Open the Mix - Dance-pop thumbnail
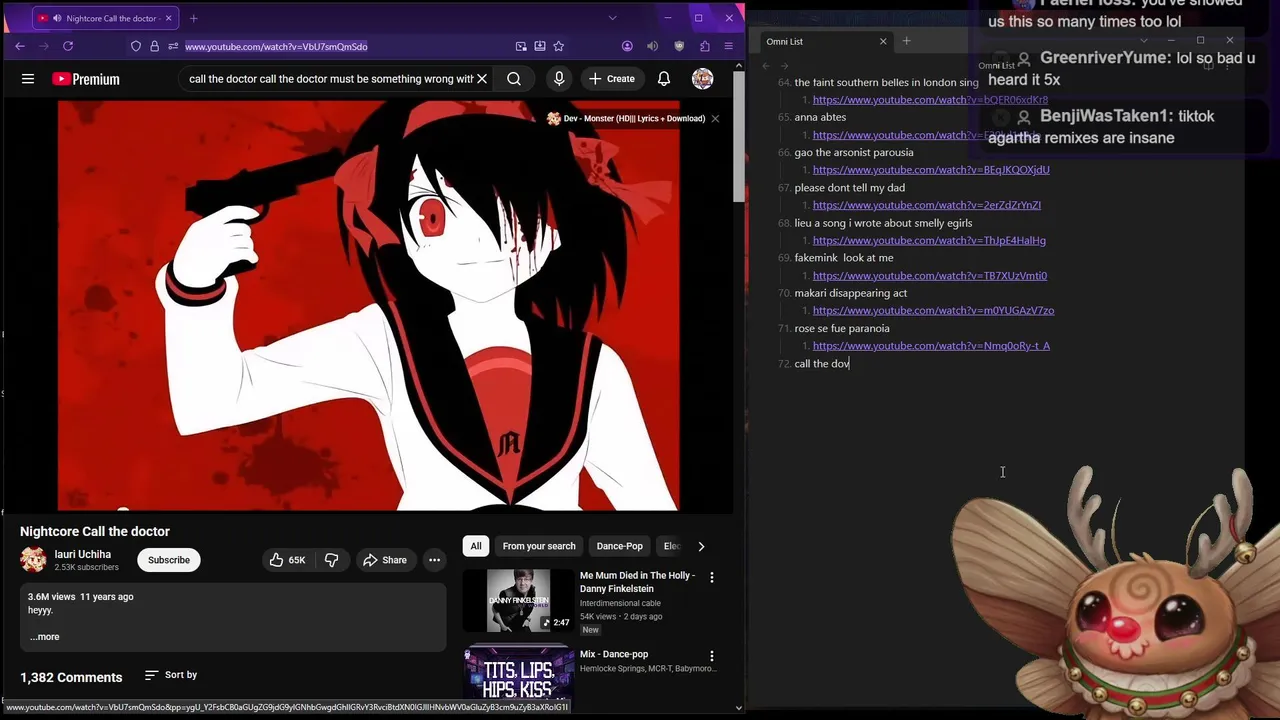Screen dimensions: 1280x720 (518, 674)
